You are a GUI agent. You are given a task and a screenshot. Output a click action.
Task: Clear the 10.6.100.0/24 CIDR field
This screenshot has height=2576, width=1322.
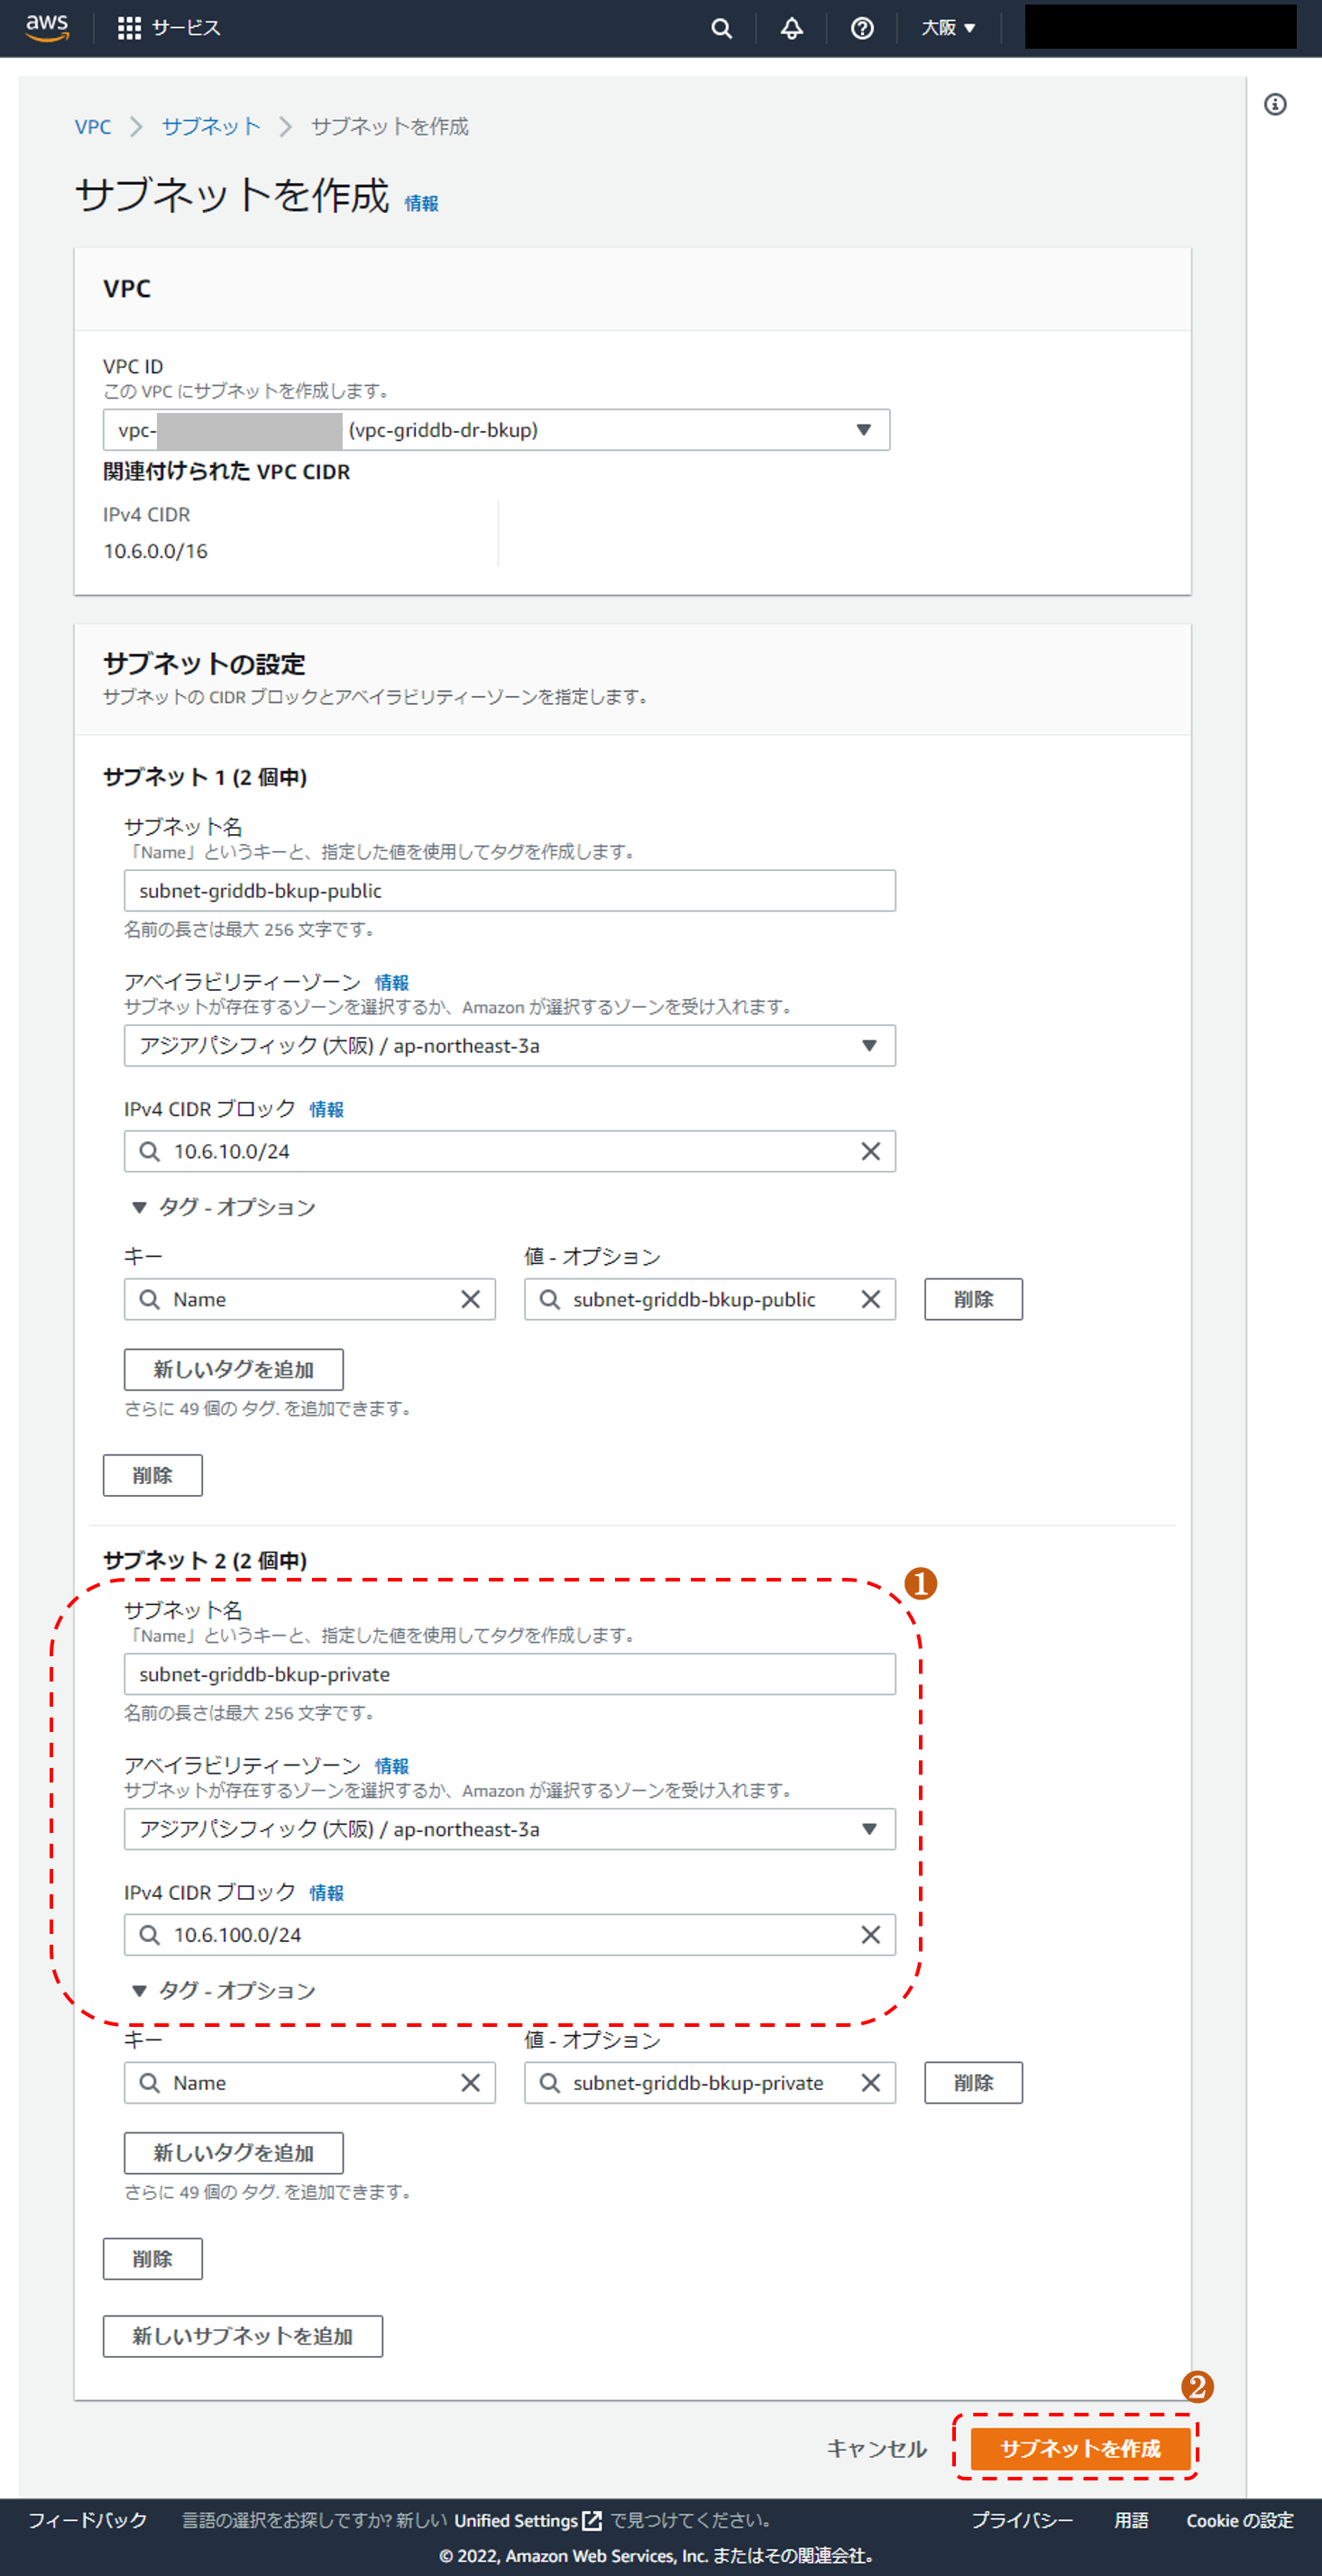point(870,1934)
